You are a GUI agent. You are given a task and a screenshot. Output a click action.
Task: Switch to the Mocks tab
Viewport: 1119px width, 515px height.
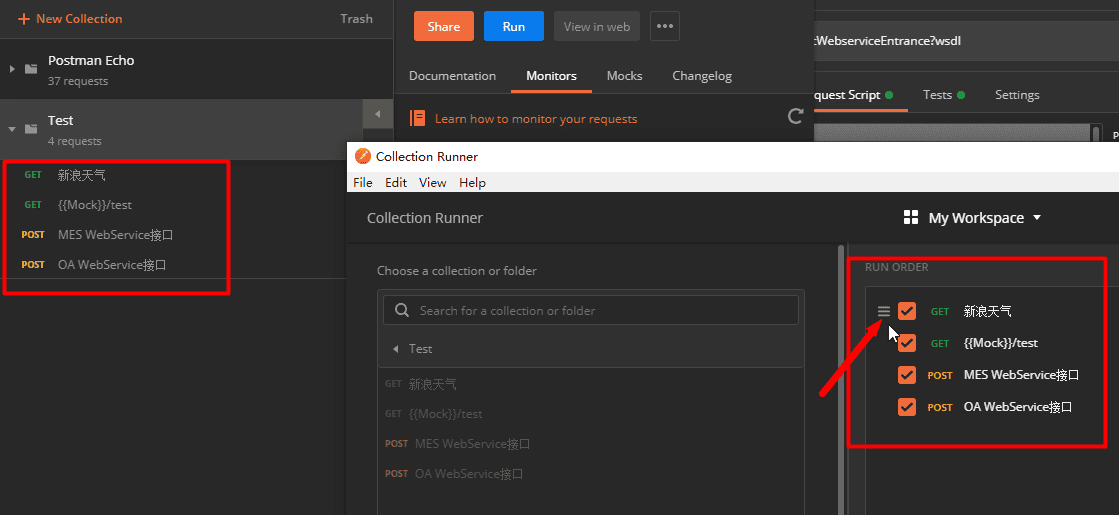click(624, 76)
